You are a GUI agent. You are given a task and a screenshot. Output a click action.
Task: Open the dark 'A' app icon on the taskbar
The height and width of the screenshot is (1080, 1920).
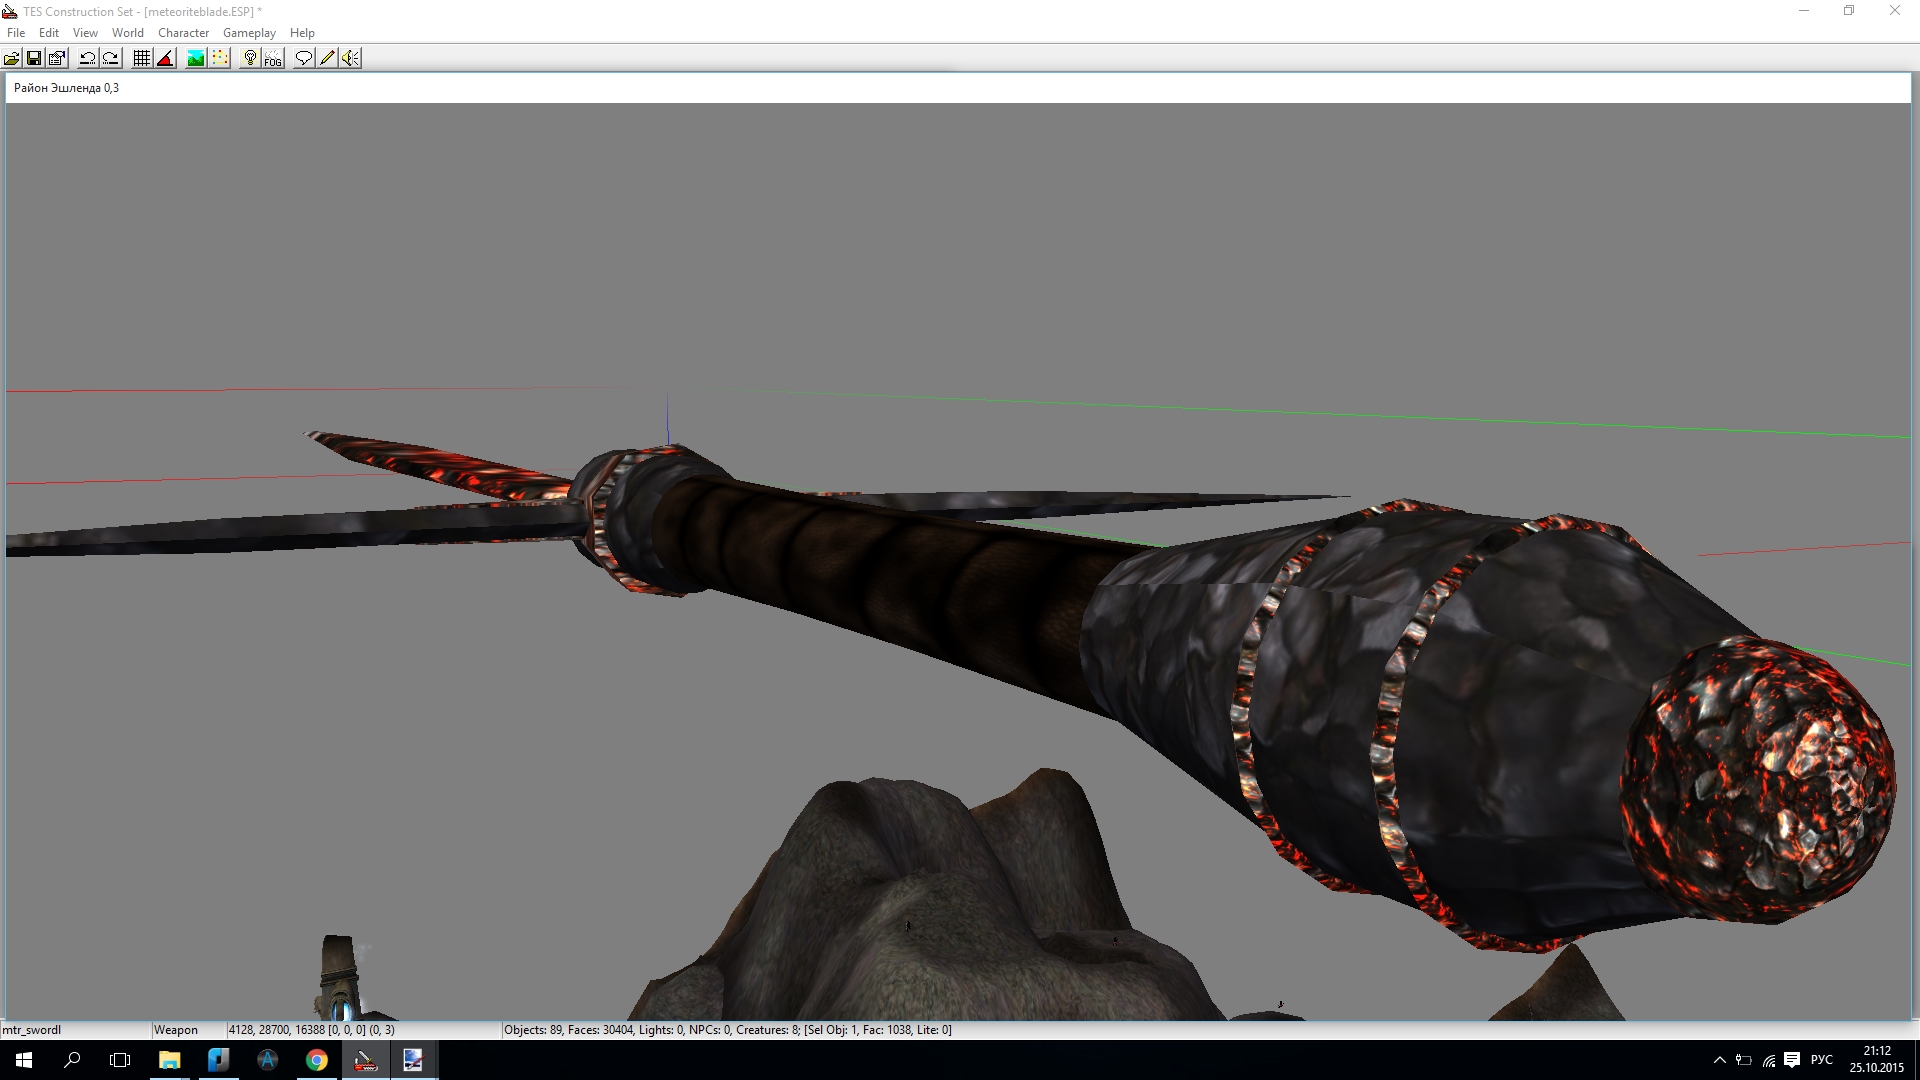[267, 1060]
